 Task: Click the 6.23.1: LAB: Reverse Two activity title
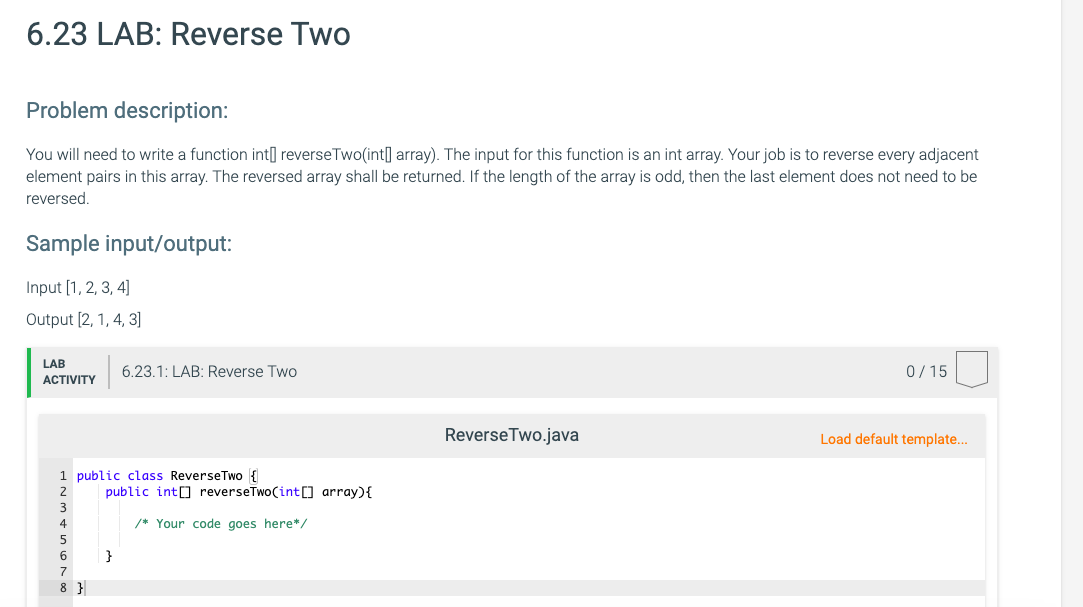pyautogui.click(x=210, y=371)
